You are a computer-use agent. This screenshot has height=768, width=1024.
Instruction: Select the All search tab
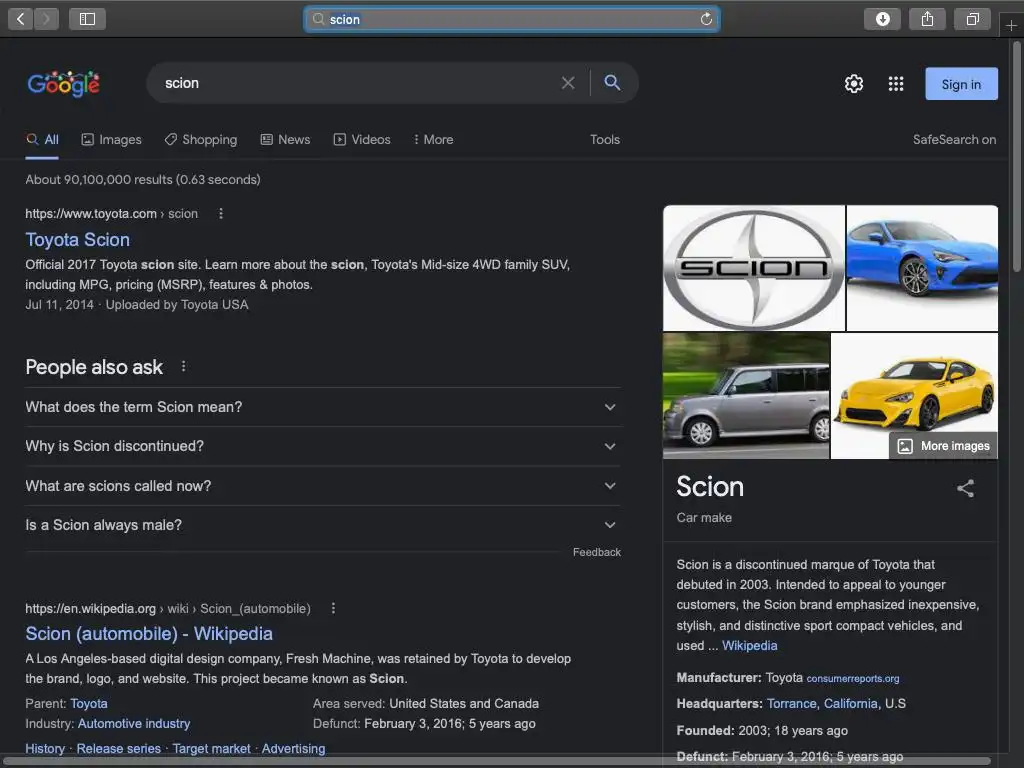(42, 140)
